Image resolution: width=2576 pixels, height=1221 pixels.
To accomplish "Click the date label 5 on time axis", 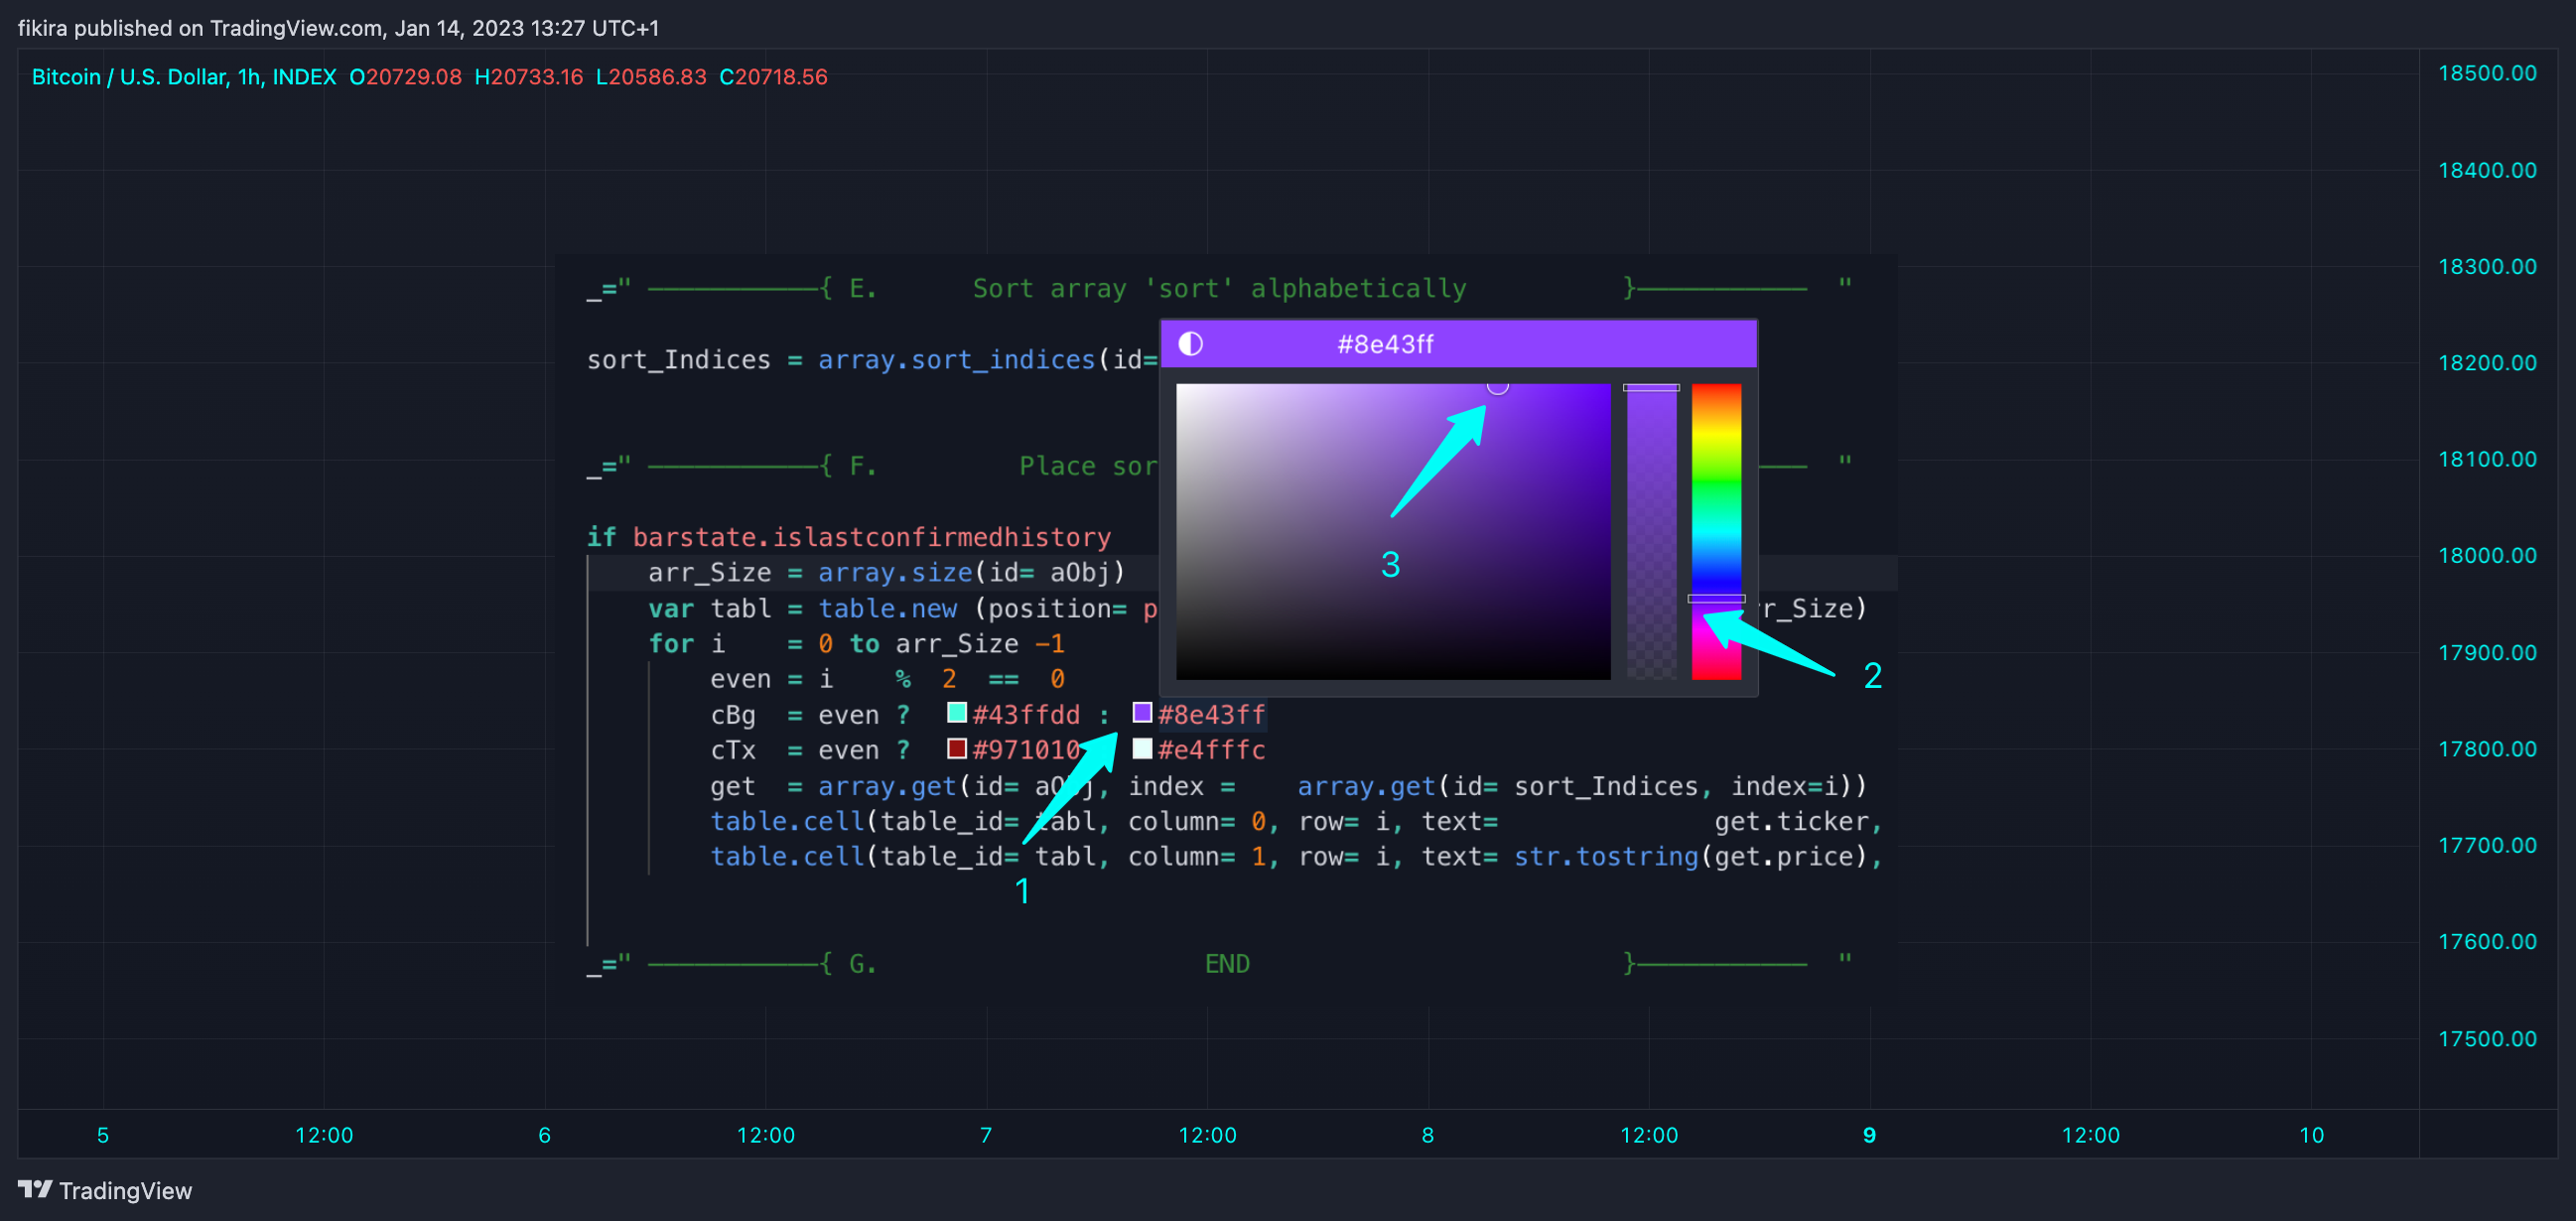I will click(103, 1135).
